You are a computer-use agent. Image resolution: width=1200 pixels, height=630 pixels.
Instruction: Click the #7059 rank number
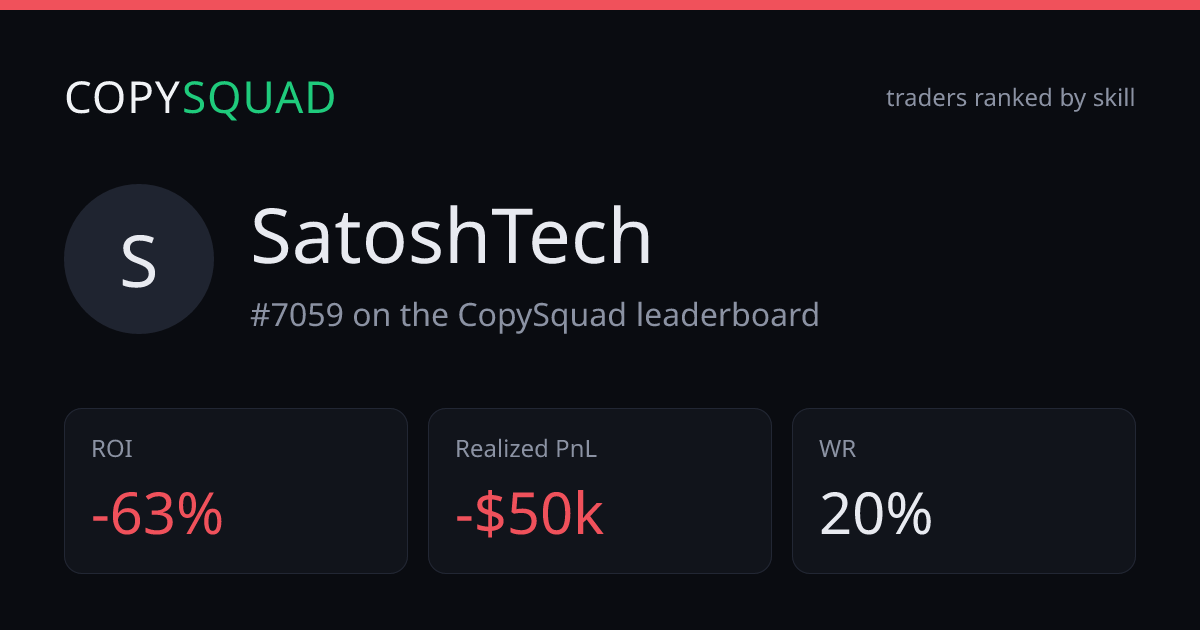(x=297, y=315)
